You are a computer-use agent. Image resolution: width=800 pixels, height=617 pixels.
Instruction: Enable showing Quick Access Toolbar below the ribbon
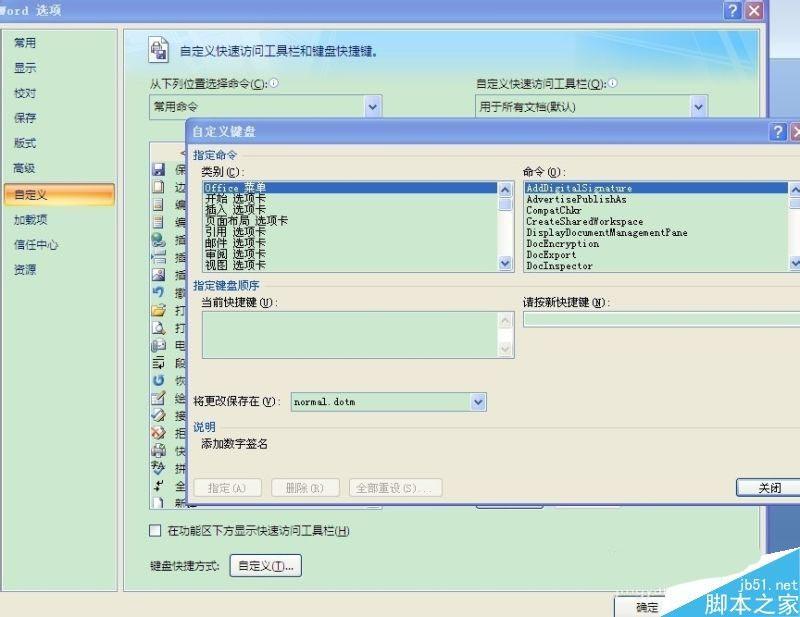coord(156,531)
